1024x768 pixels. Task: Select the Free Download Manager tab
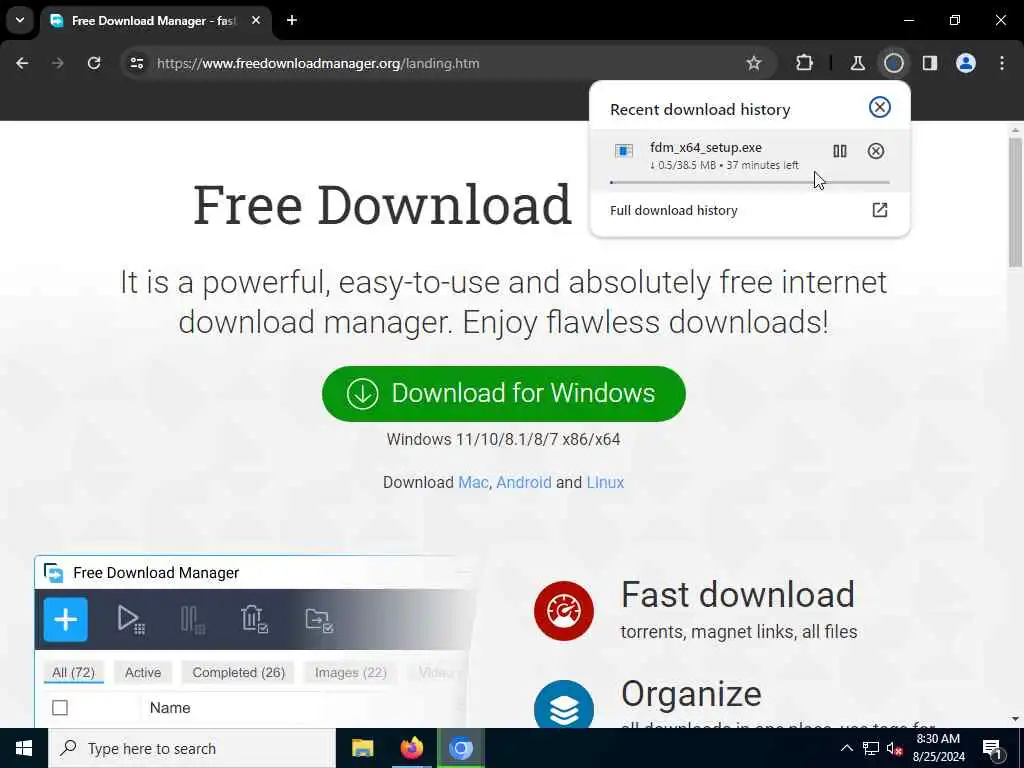click(153, 21)
